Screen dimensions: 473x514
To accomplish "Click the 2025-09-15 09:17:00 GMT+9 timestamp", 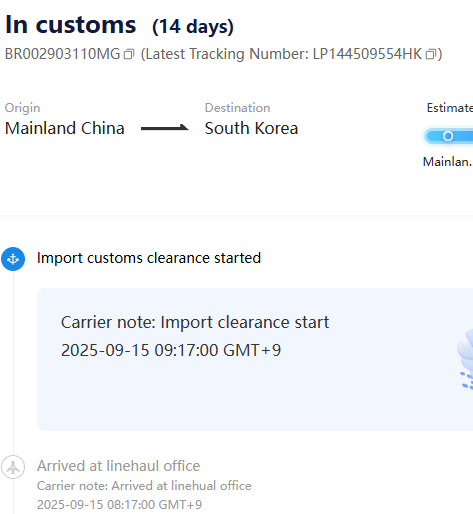I will 171,350.
